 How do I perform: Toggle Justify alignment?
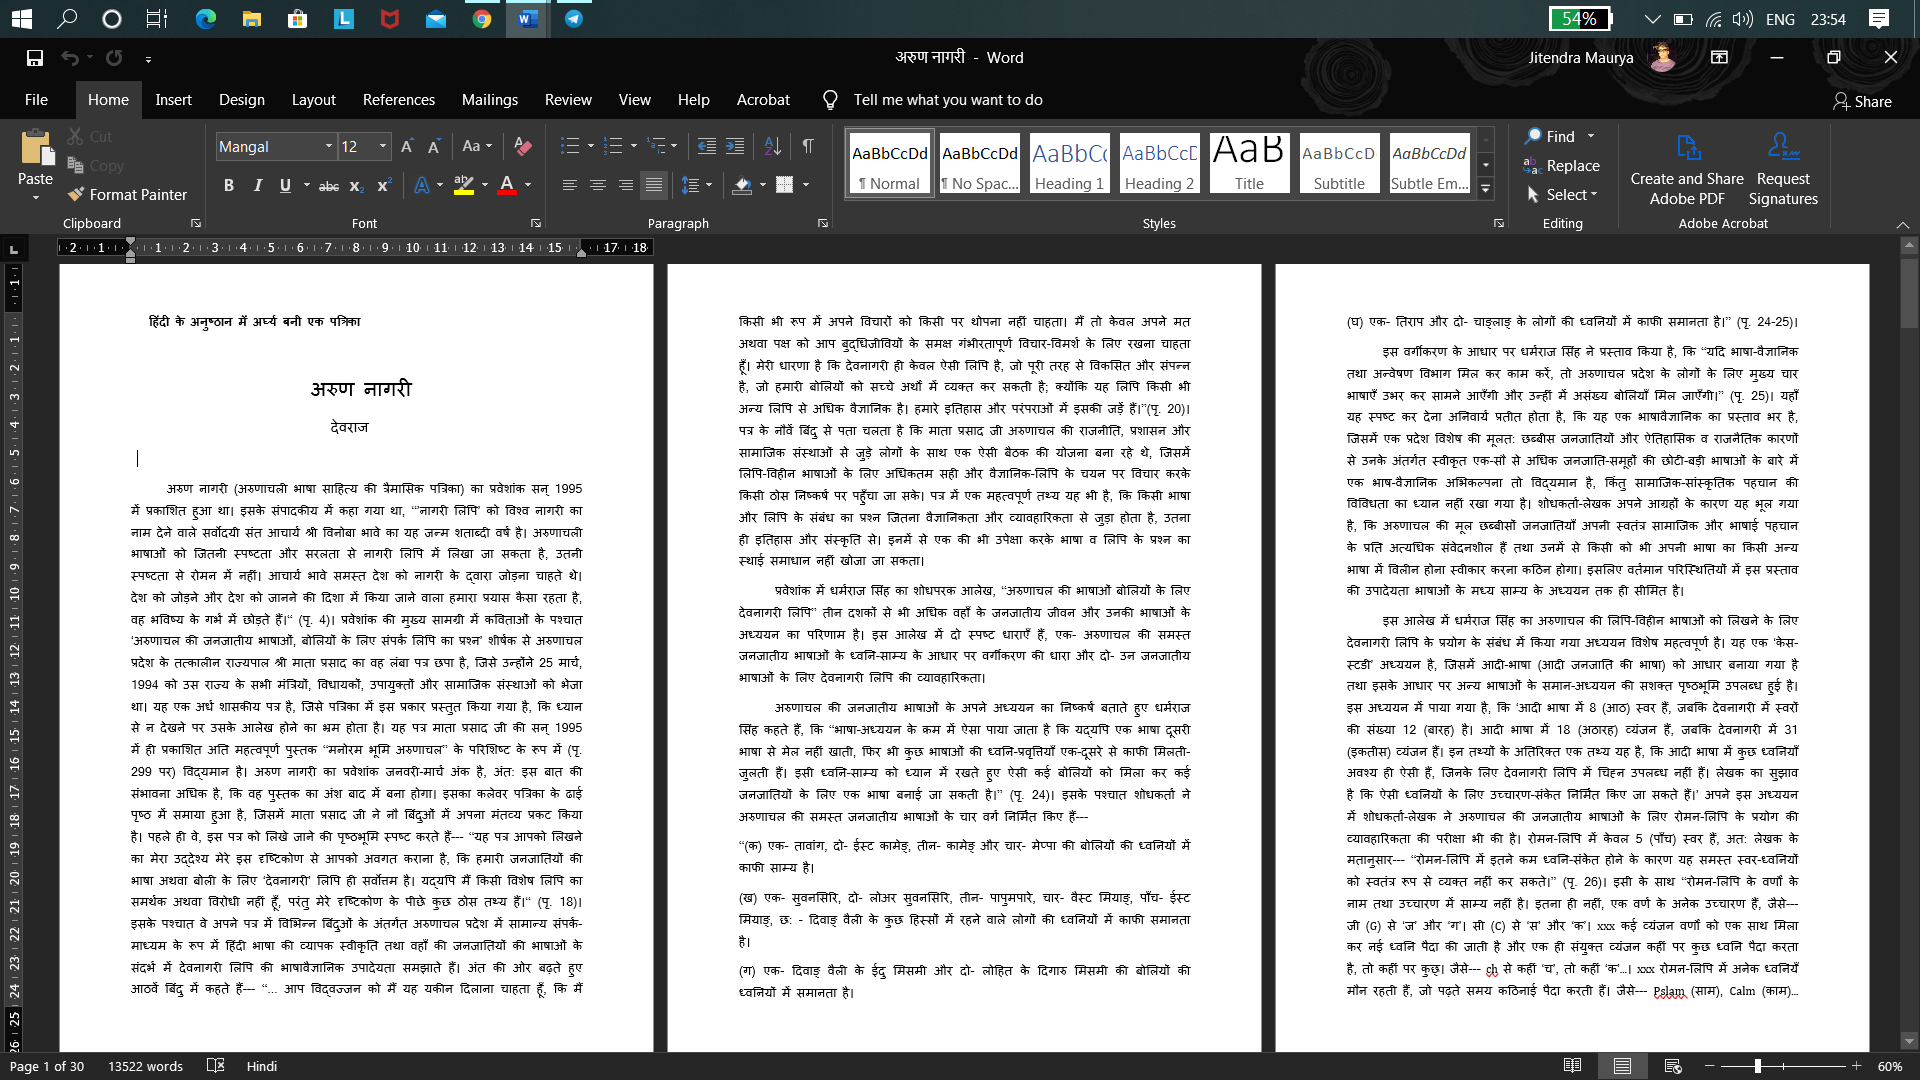653,185
